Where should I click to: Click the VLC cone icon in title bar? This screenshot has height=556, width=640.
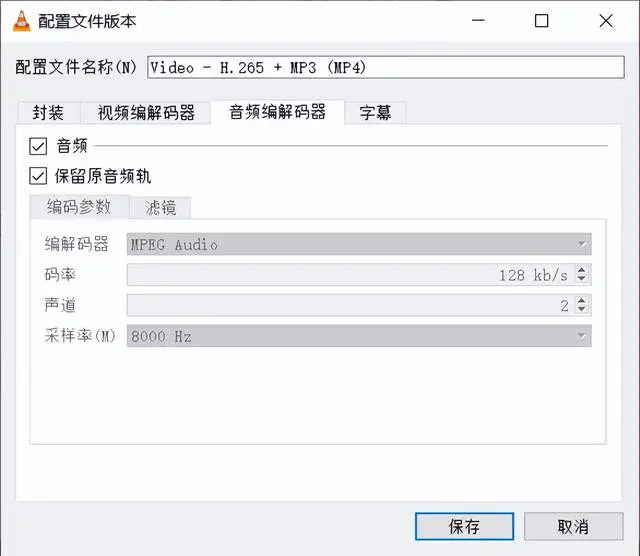point(22,20)
